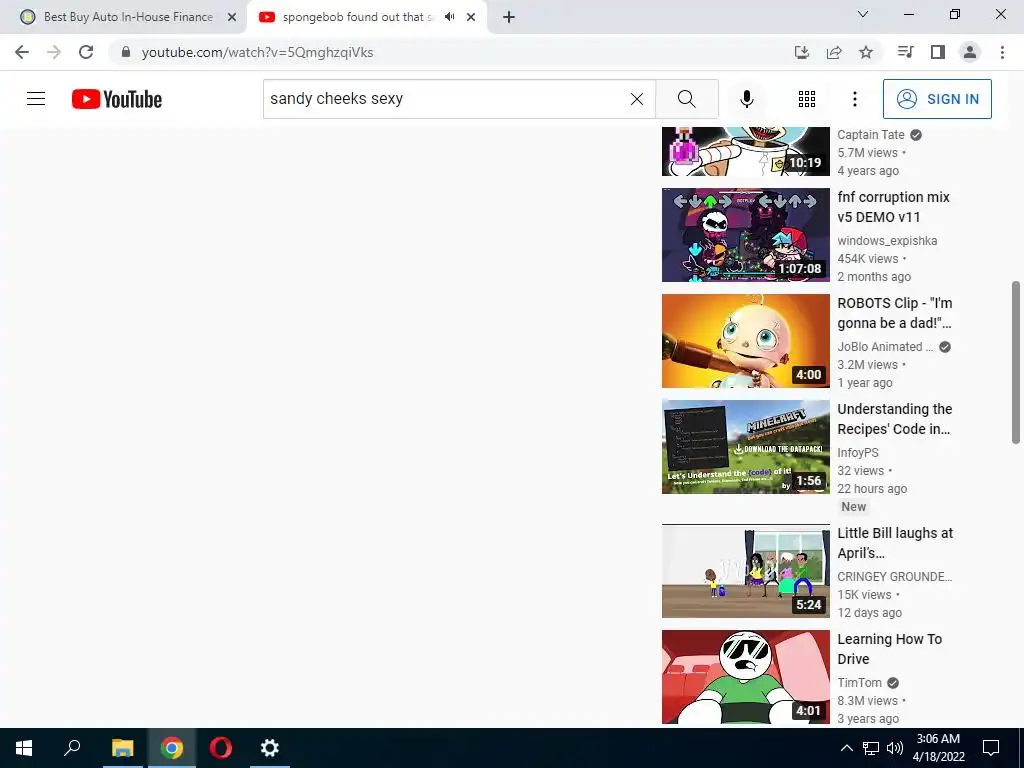1024x768 pixels.
Task: Reload the YouTube page
Action: [86, 52]
